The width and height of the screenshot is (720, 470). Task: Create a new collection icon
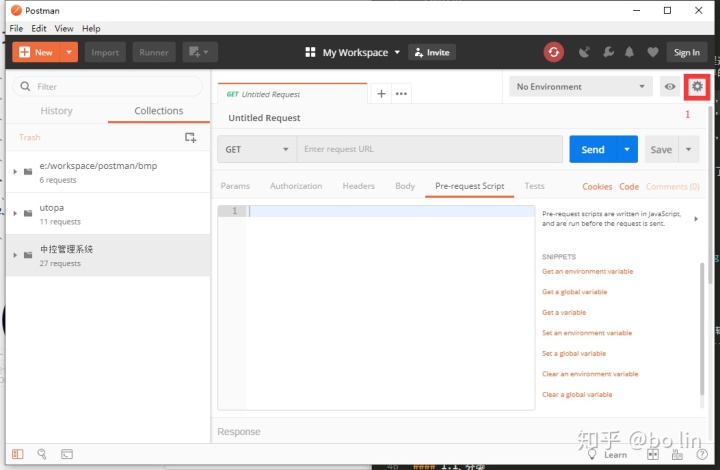[190, 137]
